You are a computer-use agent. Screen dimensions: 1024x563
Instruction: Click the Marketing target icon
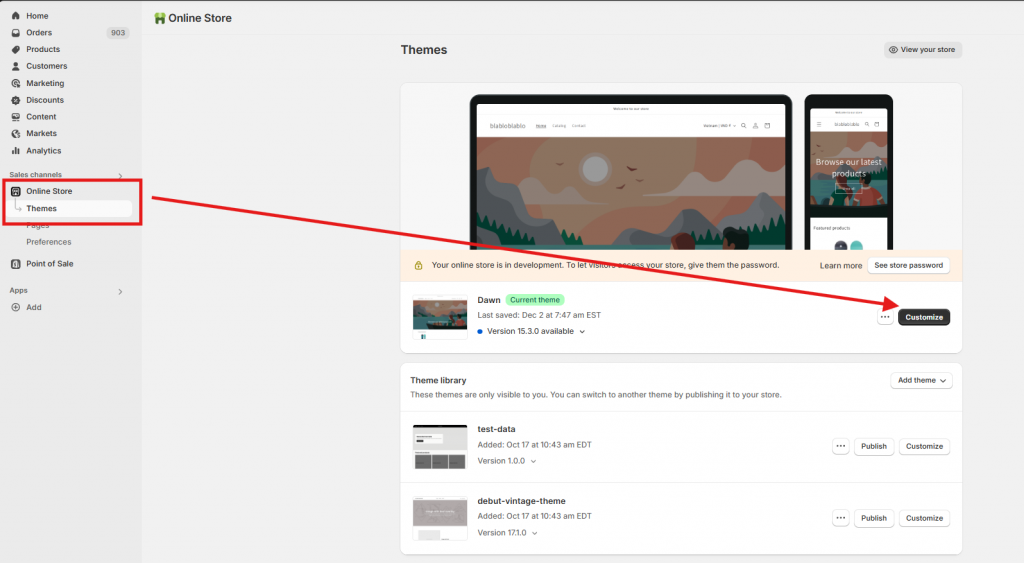point(16,83)
